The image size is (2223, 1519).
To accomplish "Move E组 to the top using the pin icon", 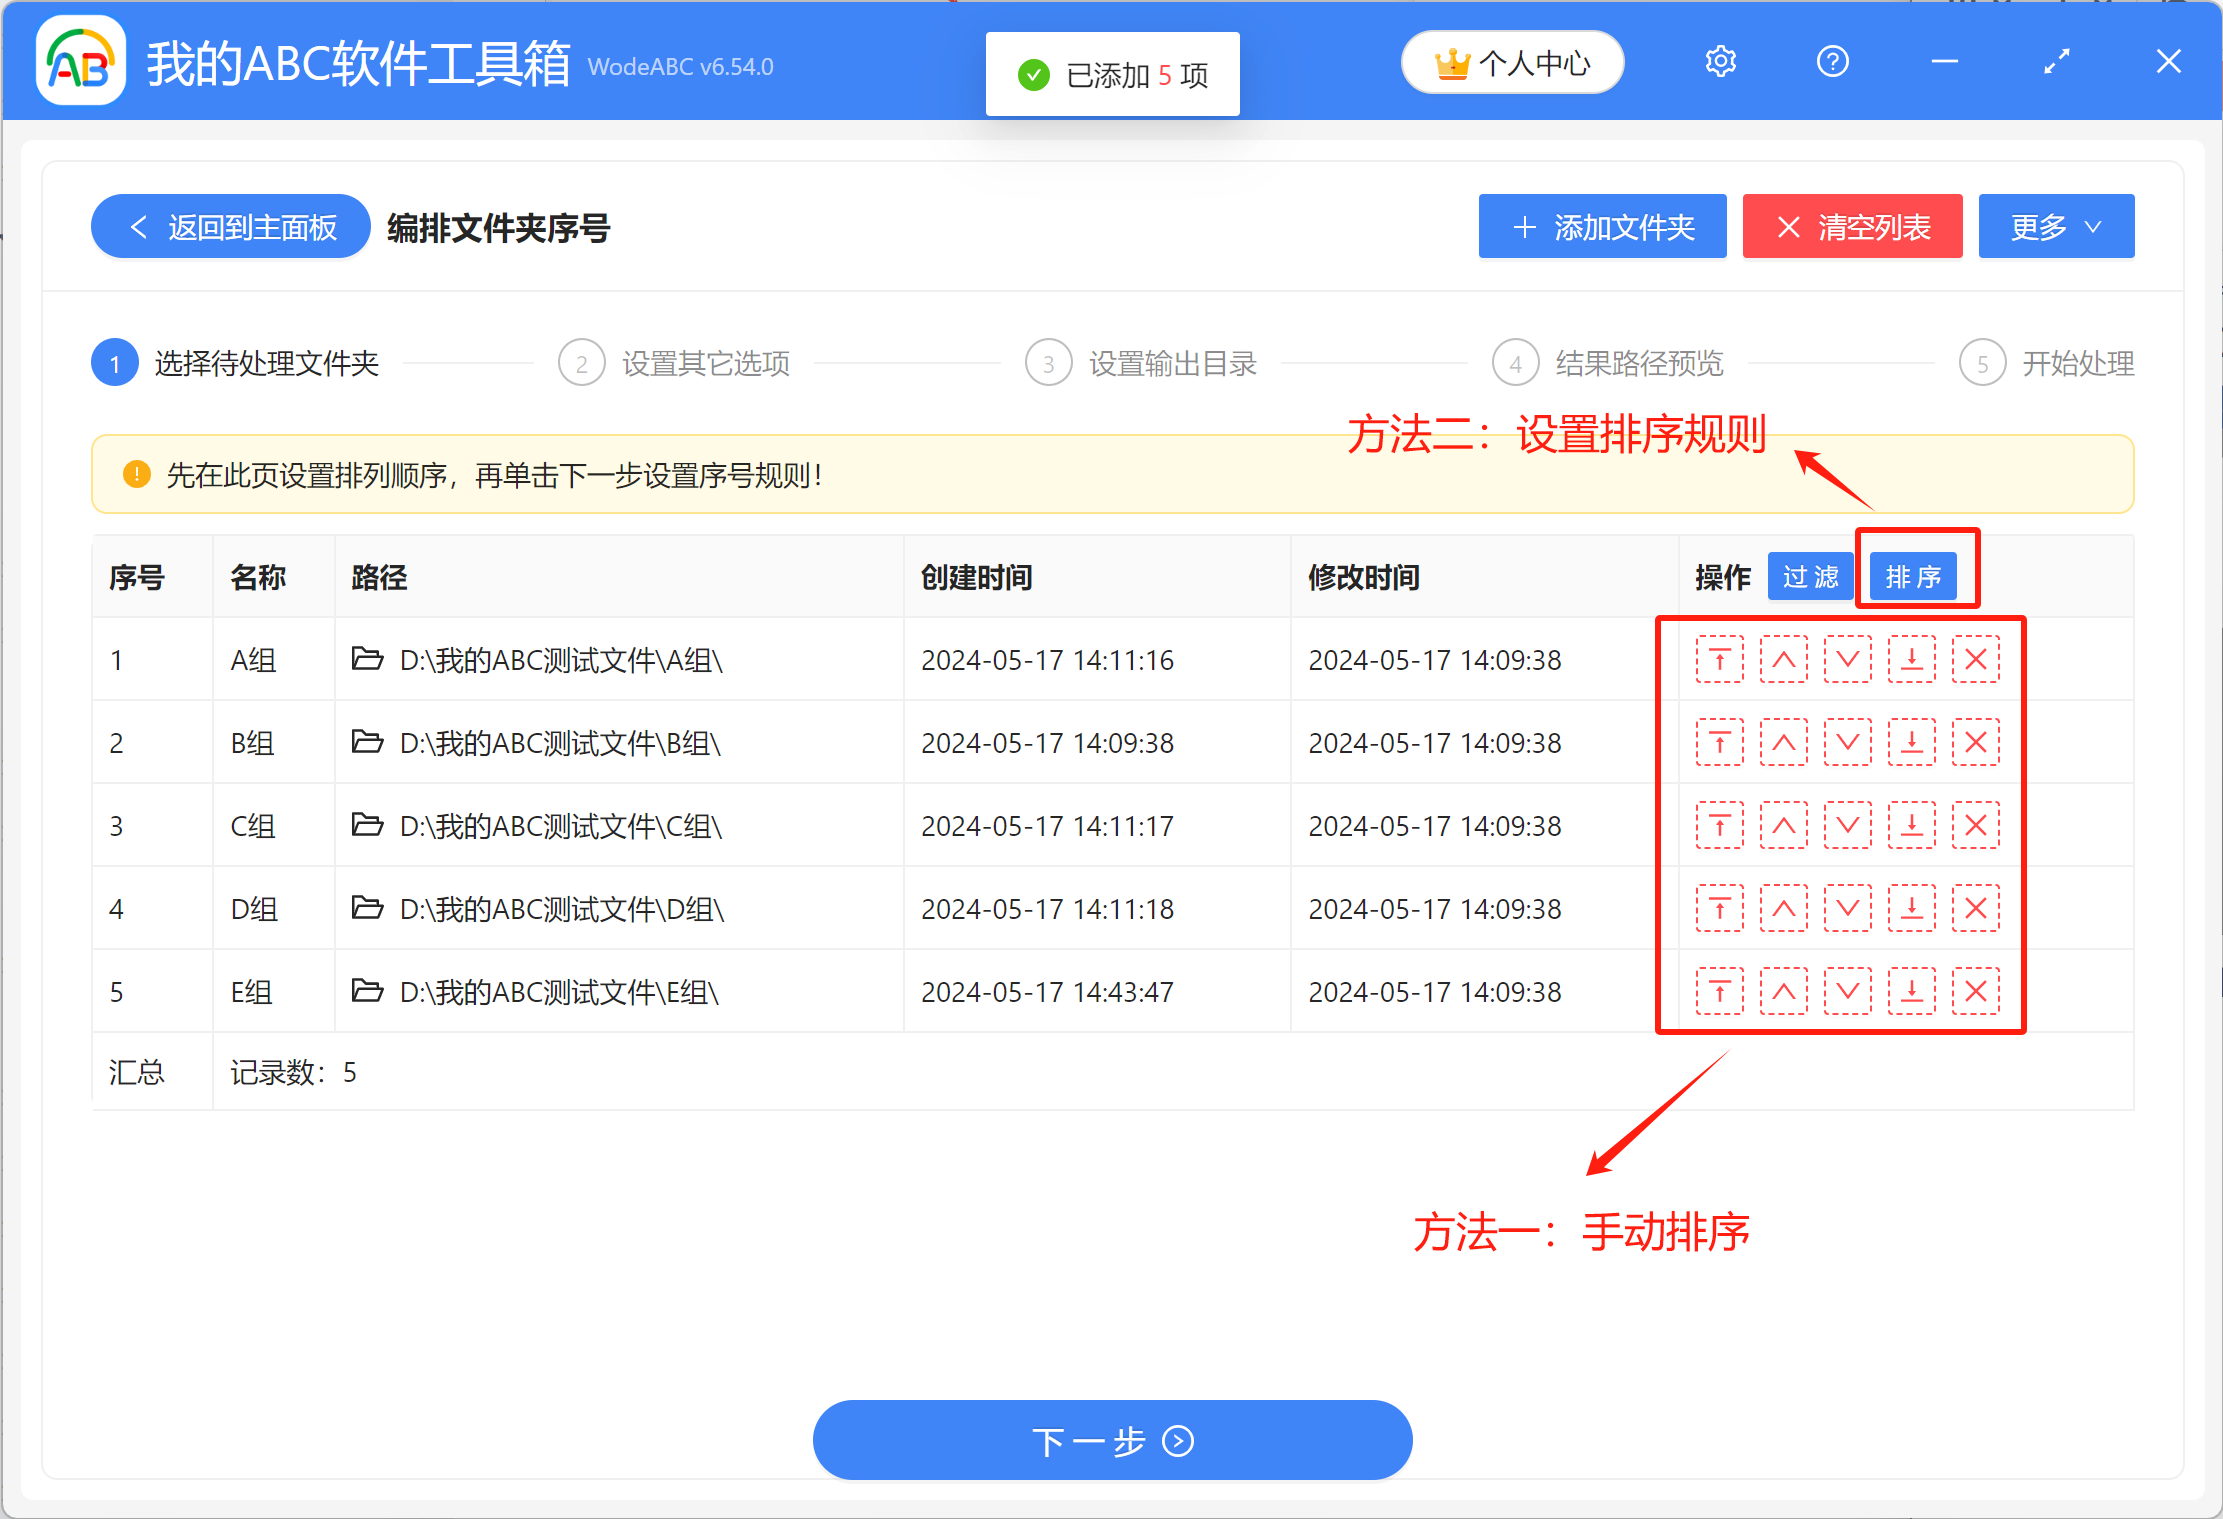I will 1719,991.
